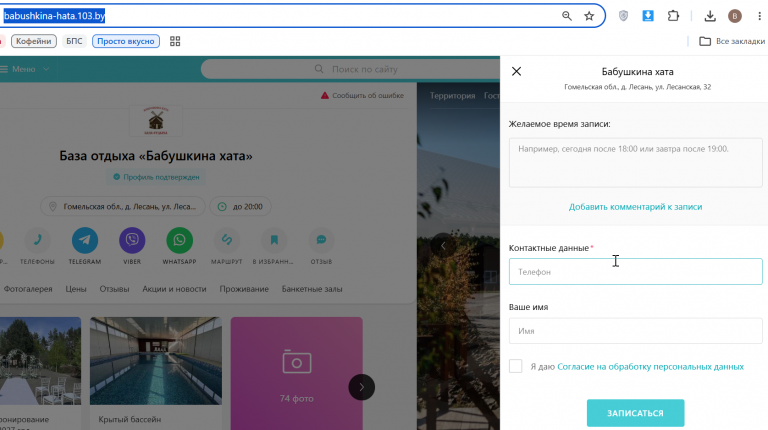Open the wedding arch photo thumbnail
768x430 pixels.
(40, 361)
